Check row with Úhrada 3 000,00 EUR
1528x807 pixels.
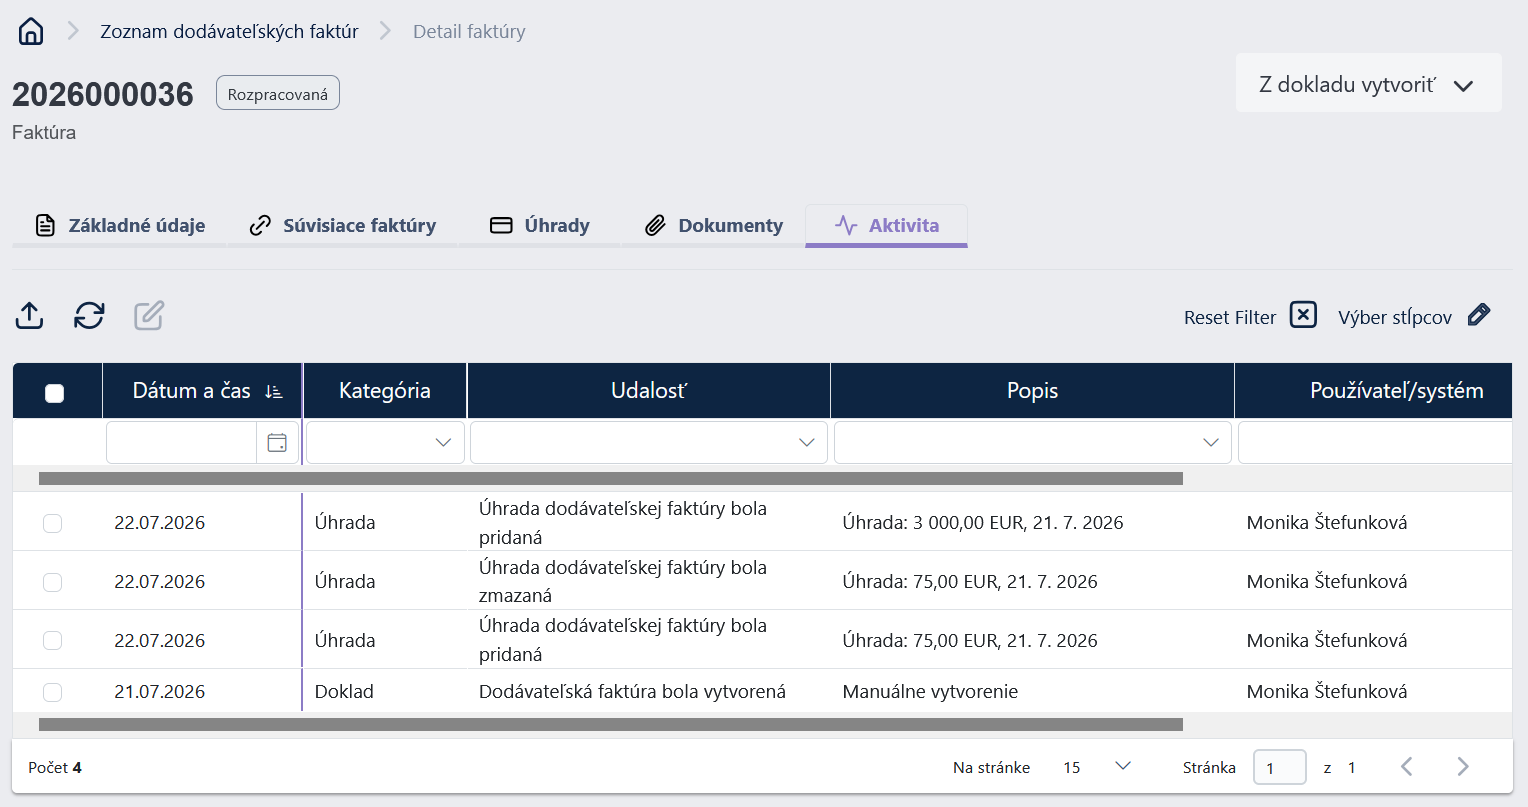53,523
